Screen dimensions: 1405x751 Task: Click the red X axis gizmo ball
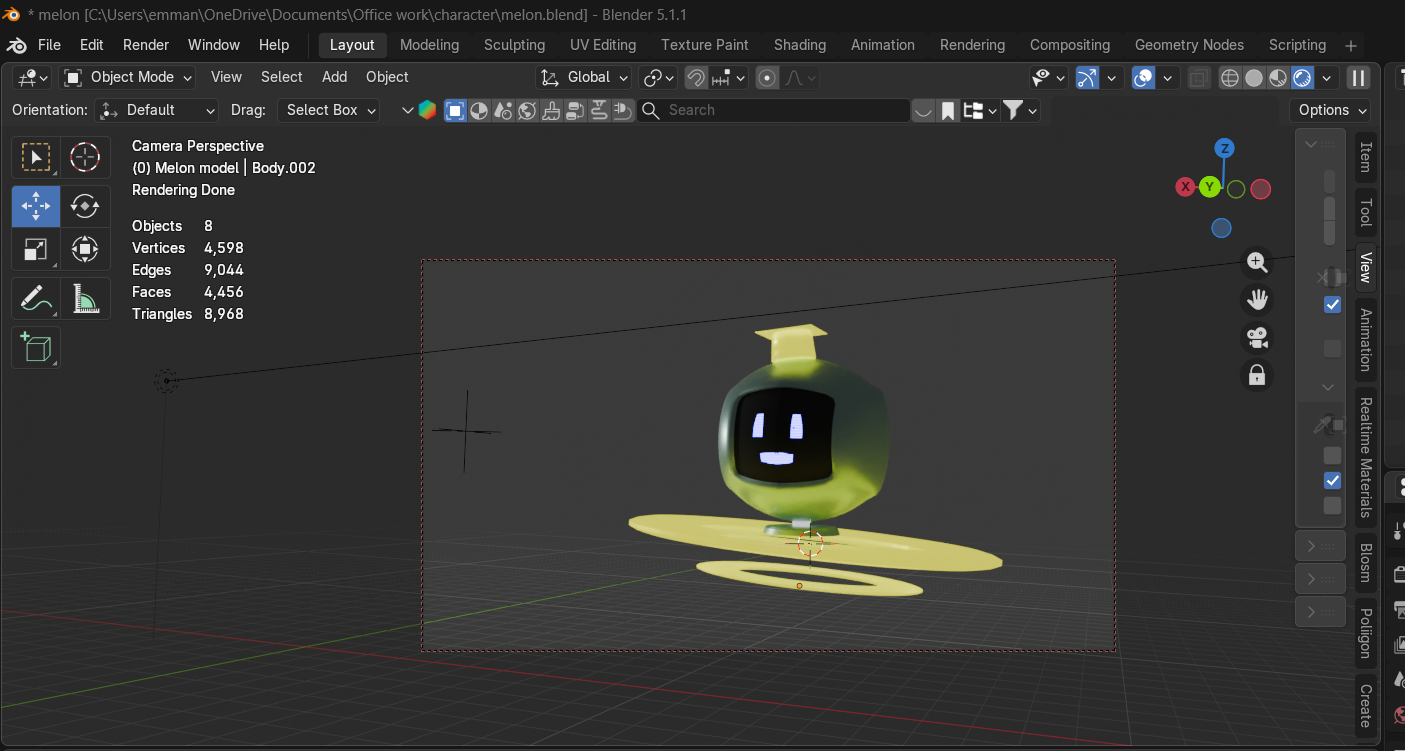point(1185,187)
